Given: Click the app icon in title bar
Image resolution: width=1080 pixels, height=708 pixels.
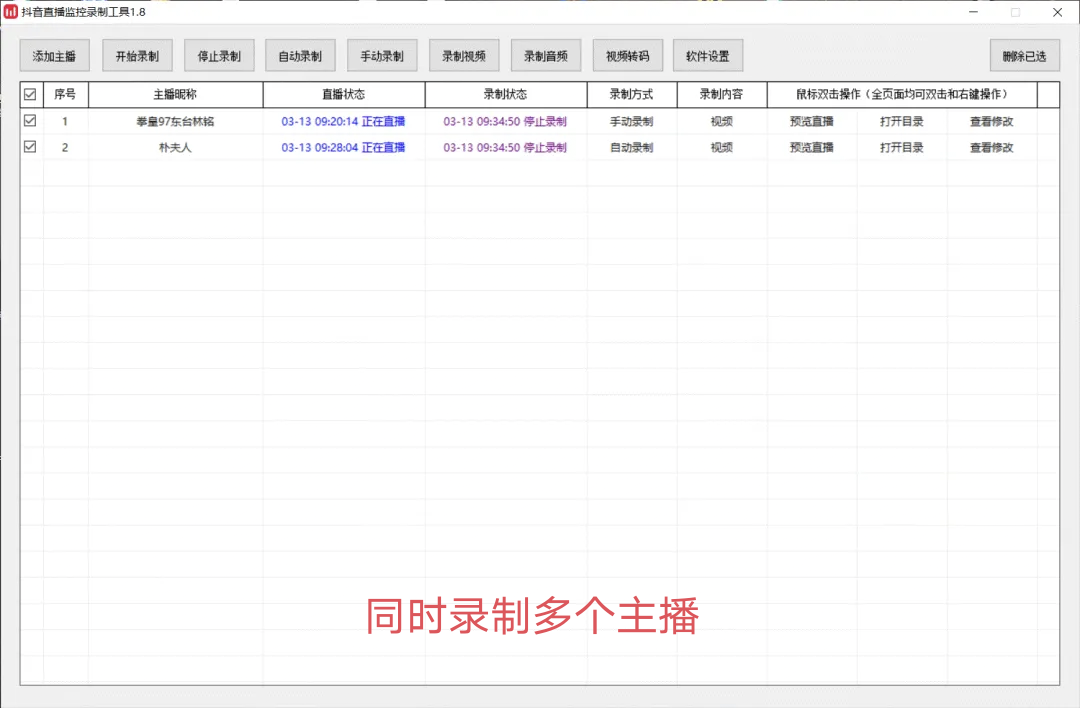Looking at the screenshot, I should click(x=10, y=12).
